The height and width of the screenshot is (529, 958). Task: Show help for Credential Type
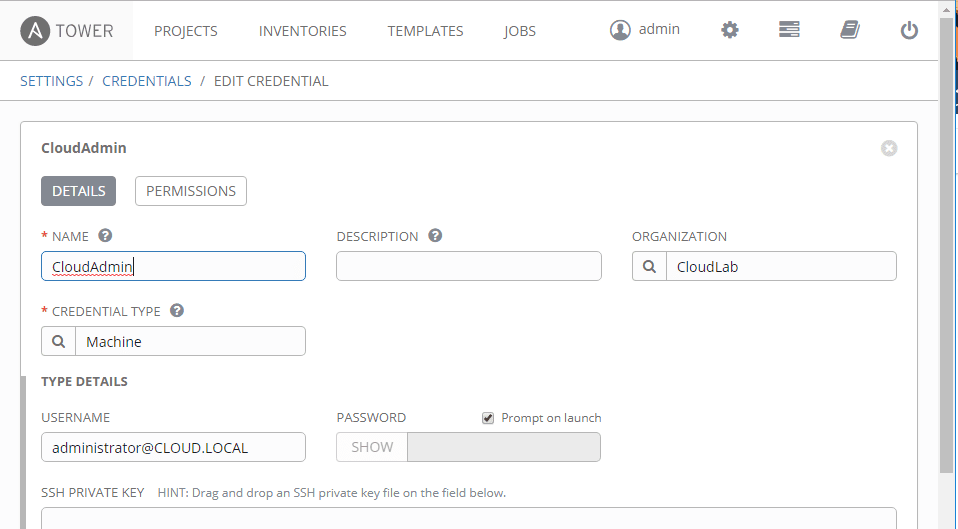[177, 310]
